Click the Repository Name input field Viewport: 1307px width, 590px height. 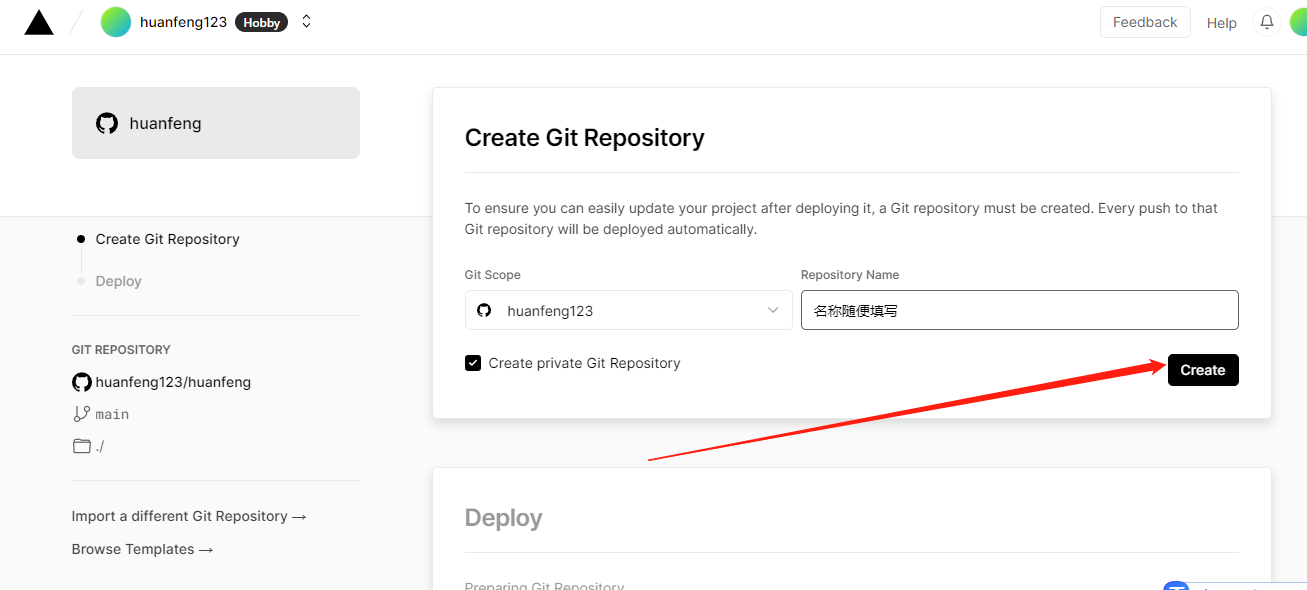tap(1019, 310)
